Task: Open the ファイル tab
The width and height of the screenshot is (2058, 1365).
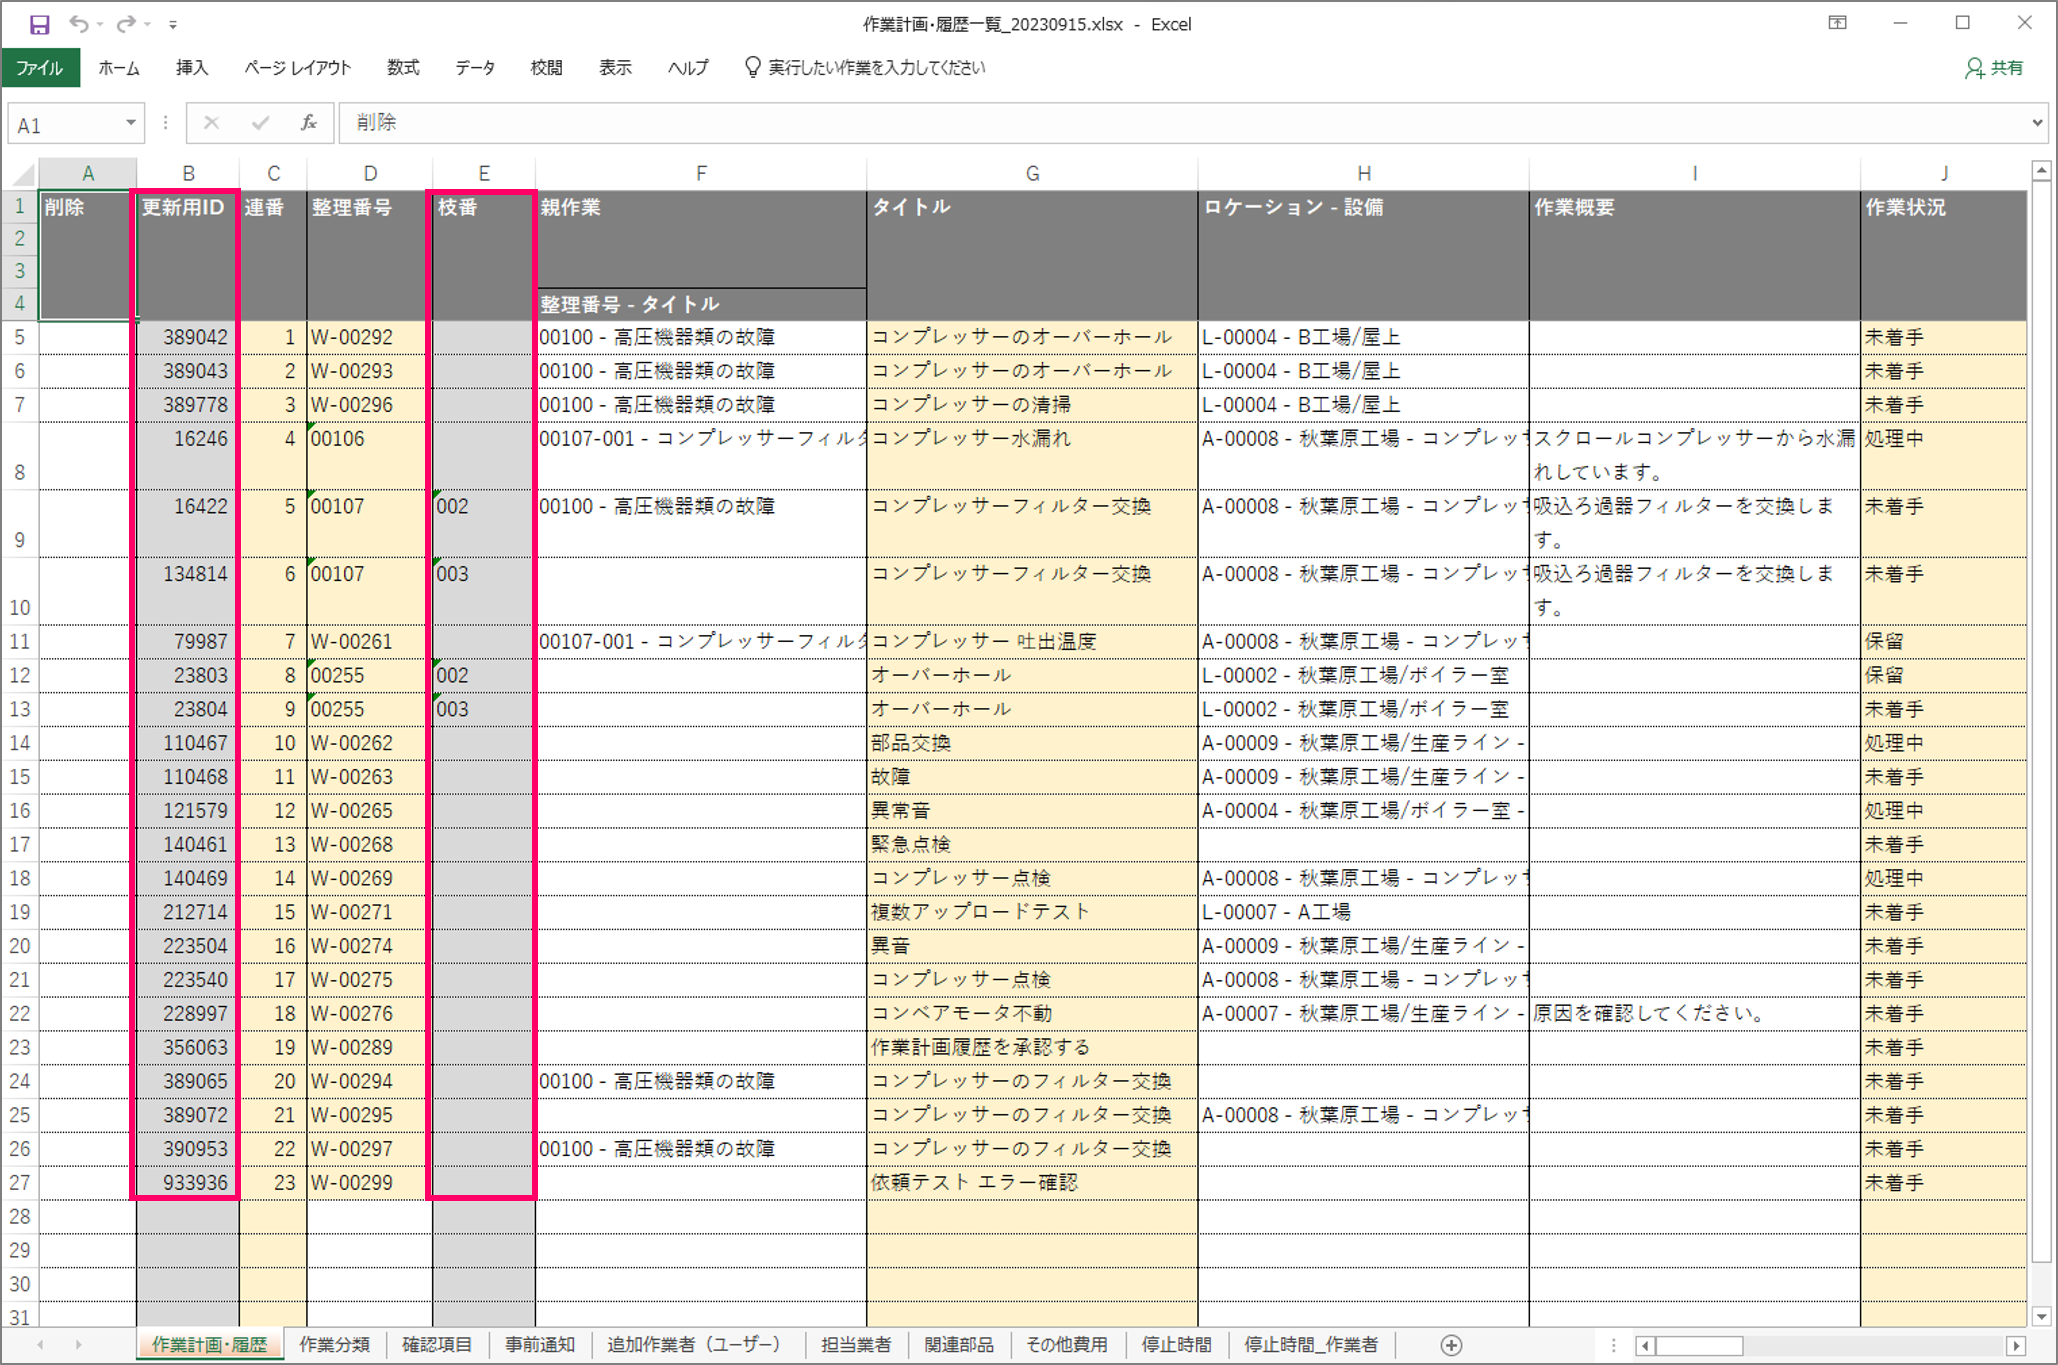Action: click(x=40, y=68)
